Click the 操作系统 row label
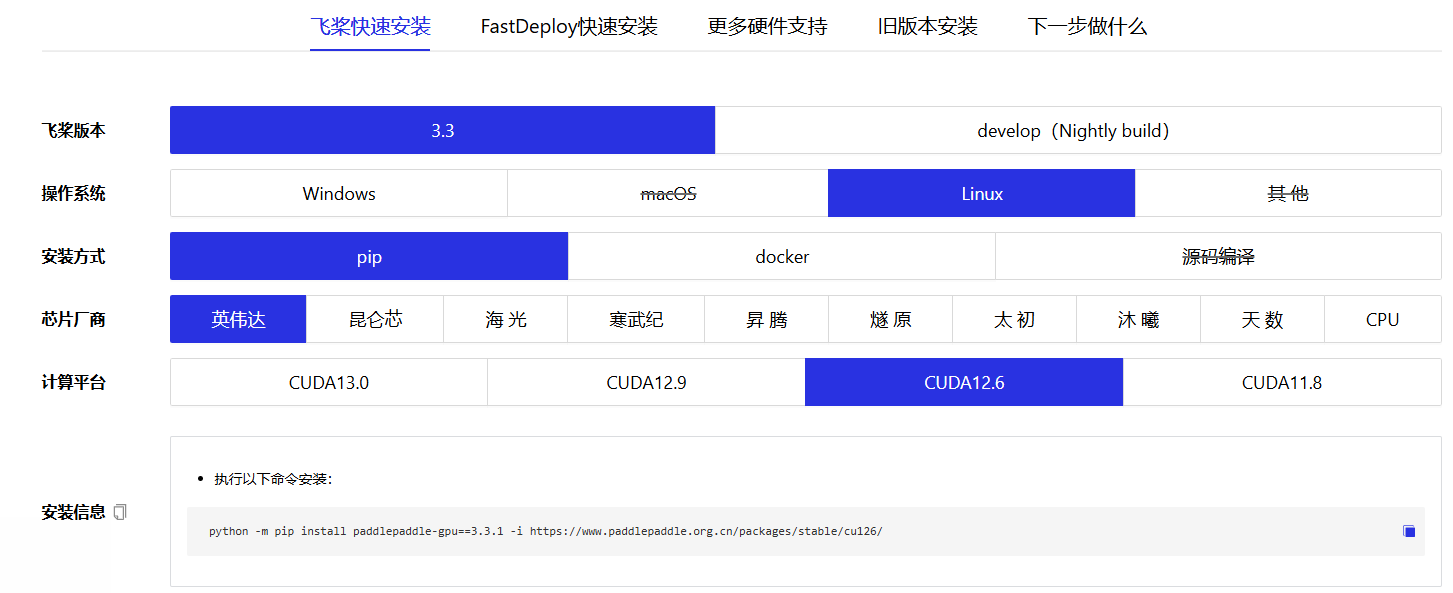Viewport: 1453px width, 593px height. coord(73,193)
